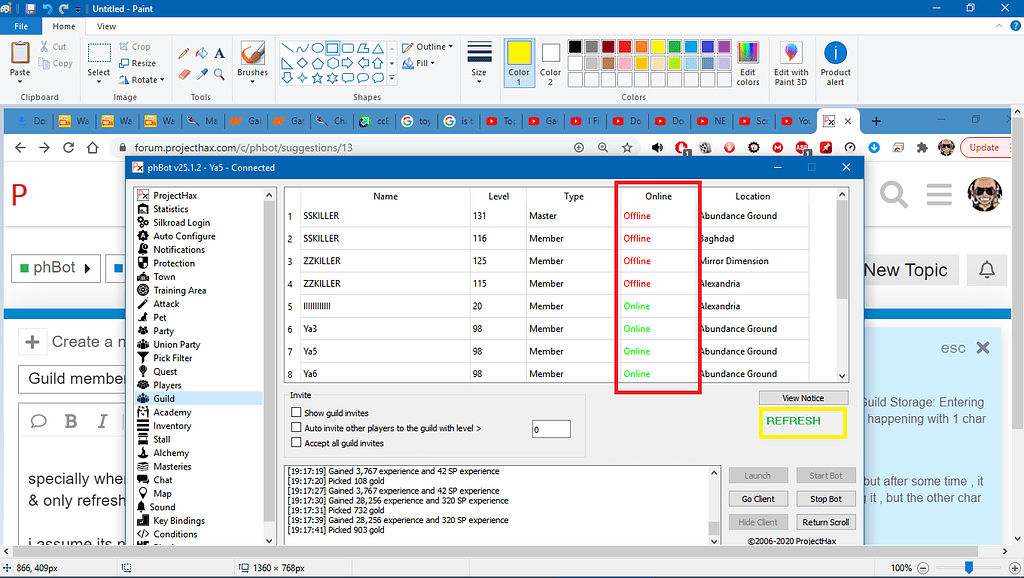Toggle Auto invite other players checkbox

[x=296, y=428]
